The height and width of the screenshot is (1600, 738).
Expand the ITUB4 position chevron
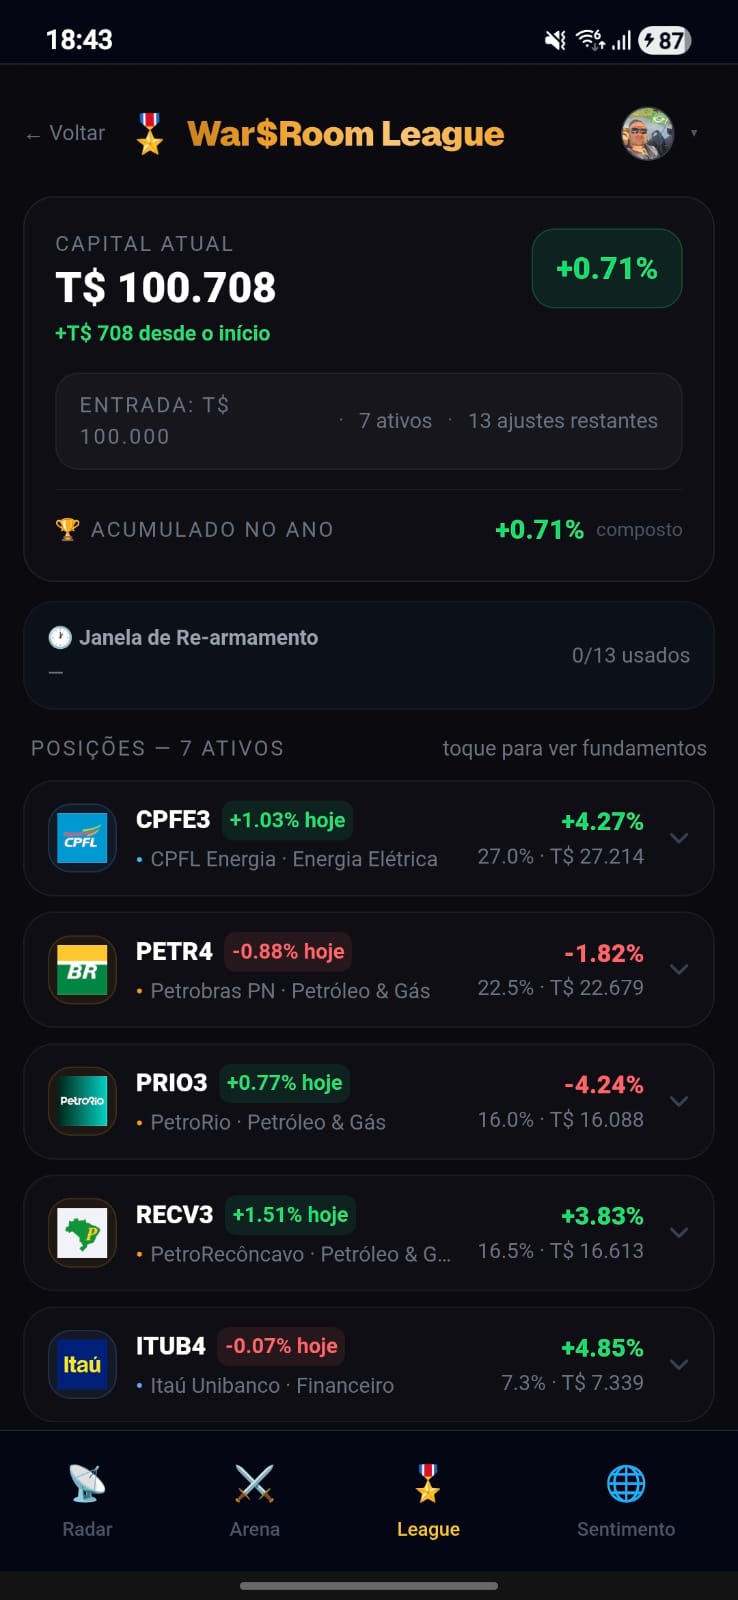click(x=679, y=1364)
